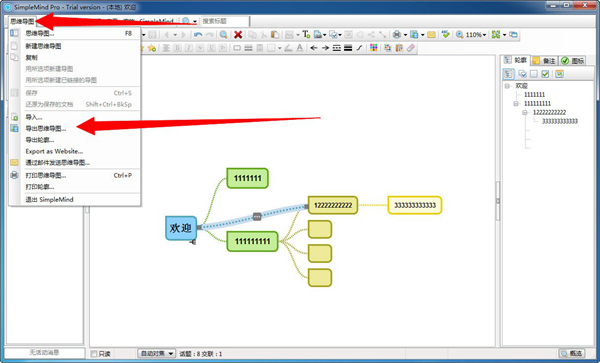This screenshot has height=363, width=600.
Task: Toggle the 只读 read-only checkbox
Action: 94,354
